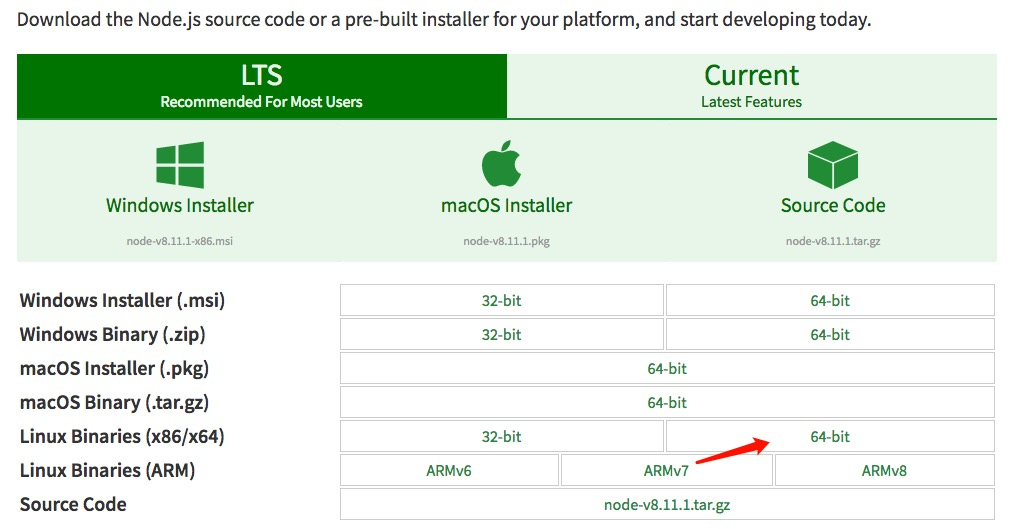This screenshot has width=1015, height=529.
Task: Click the 'Windows Binary (.zip)' row label
Action: point(113,335)
